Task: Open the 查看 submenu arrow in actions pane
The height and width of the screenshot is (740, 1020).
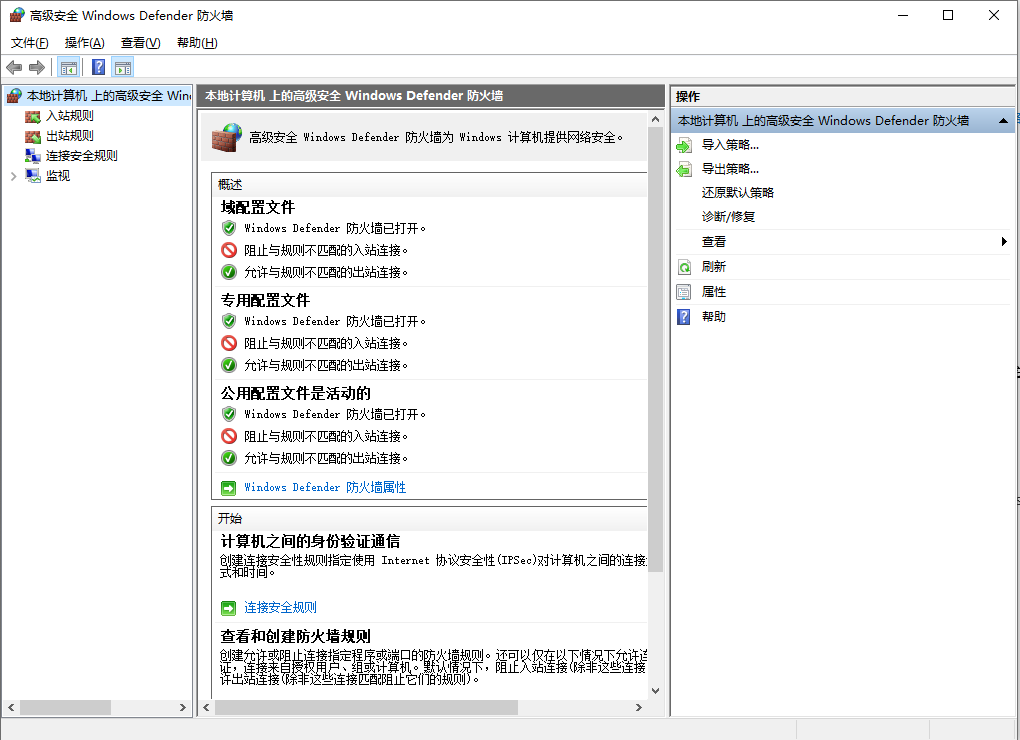Action: coord(1004,242)
